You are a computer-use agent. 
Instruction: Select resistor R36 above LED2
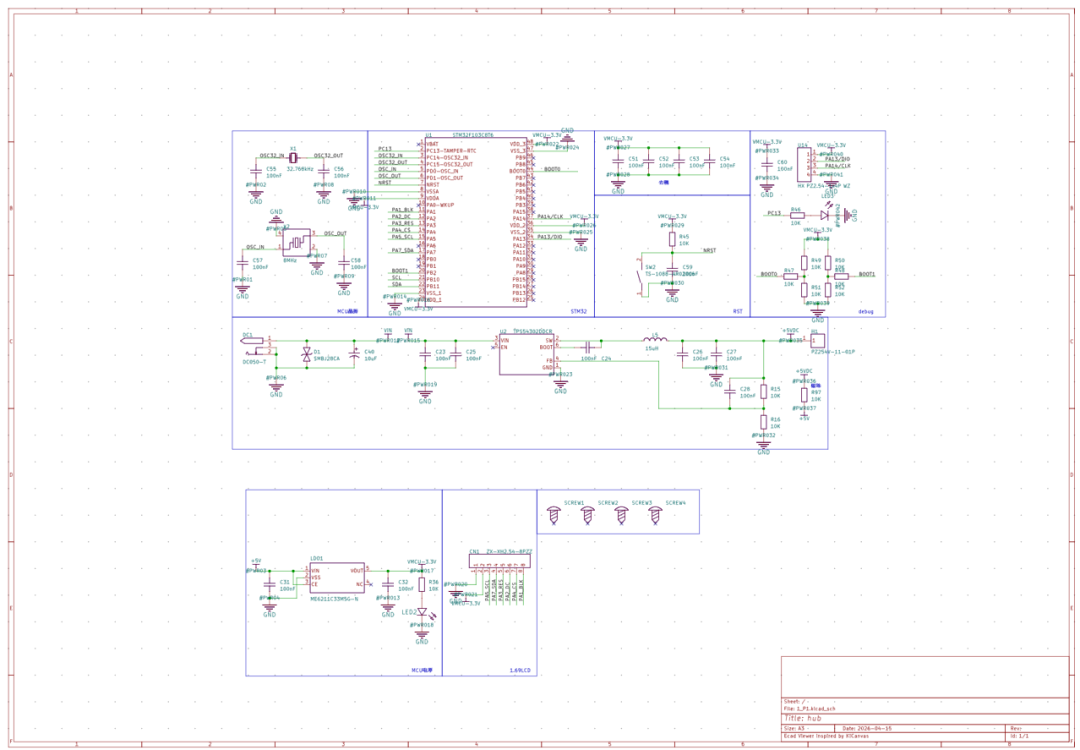point(422,585)
